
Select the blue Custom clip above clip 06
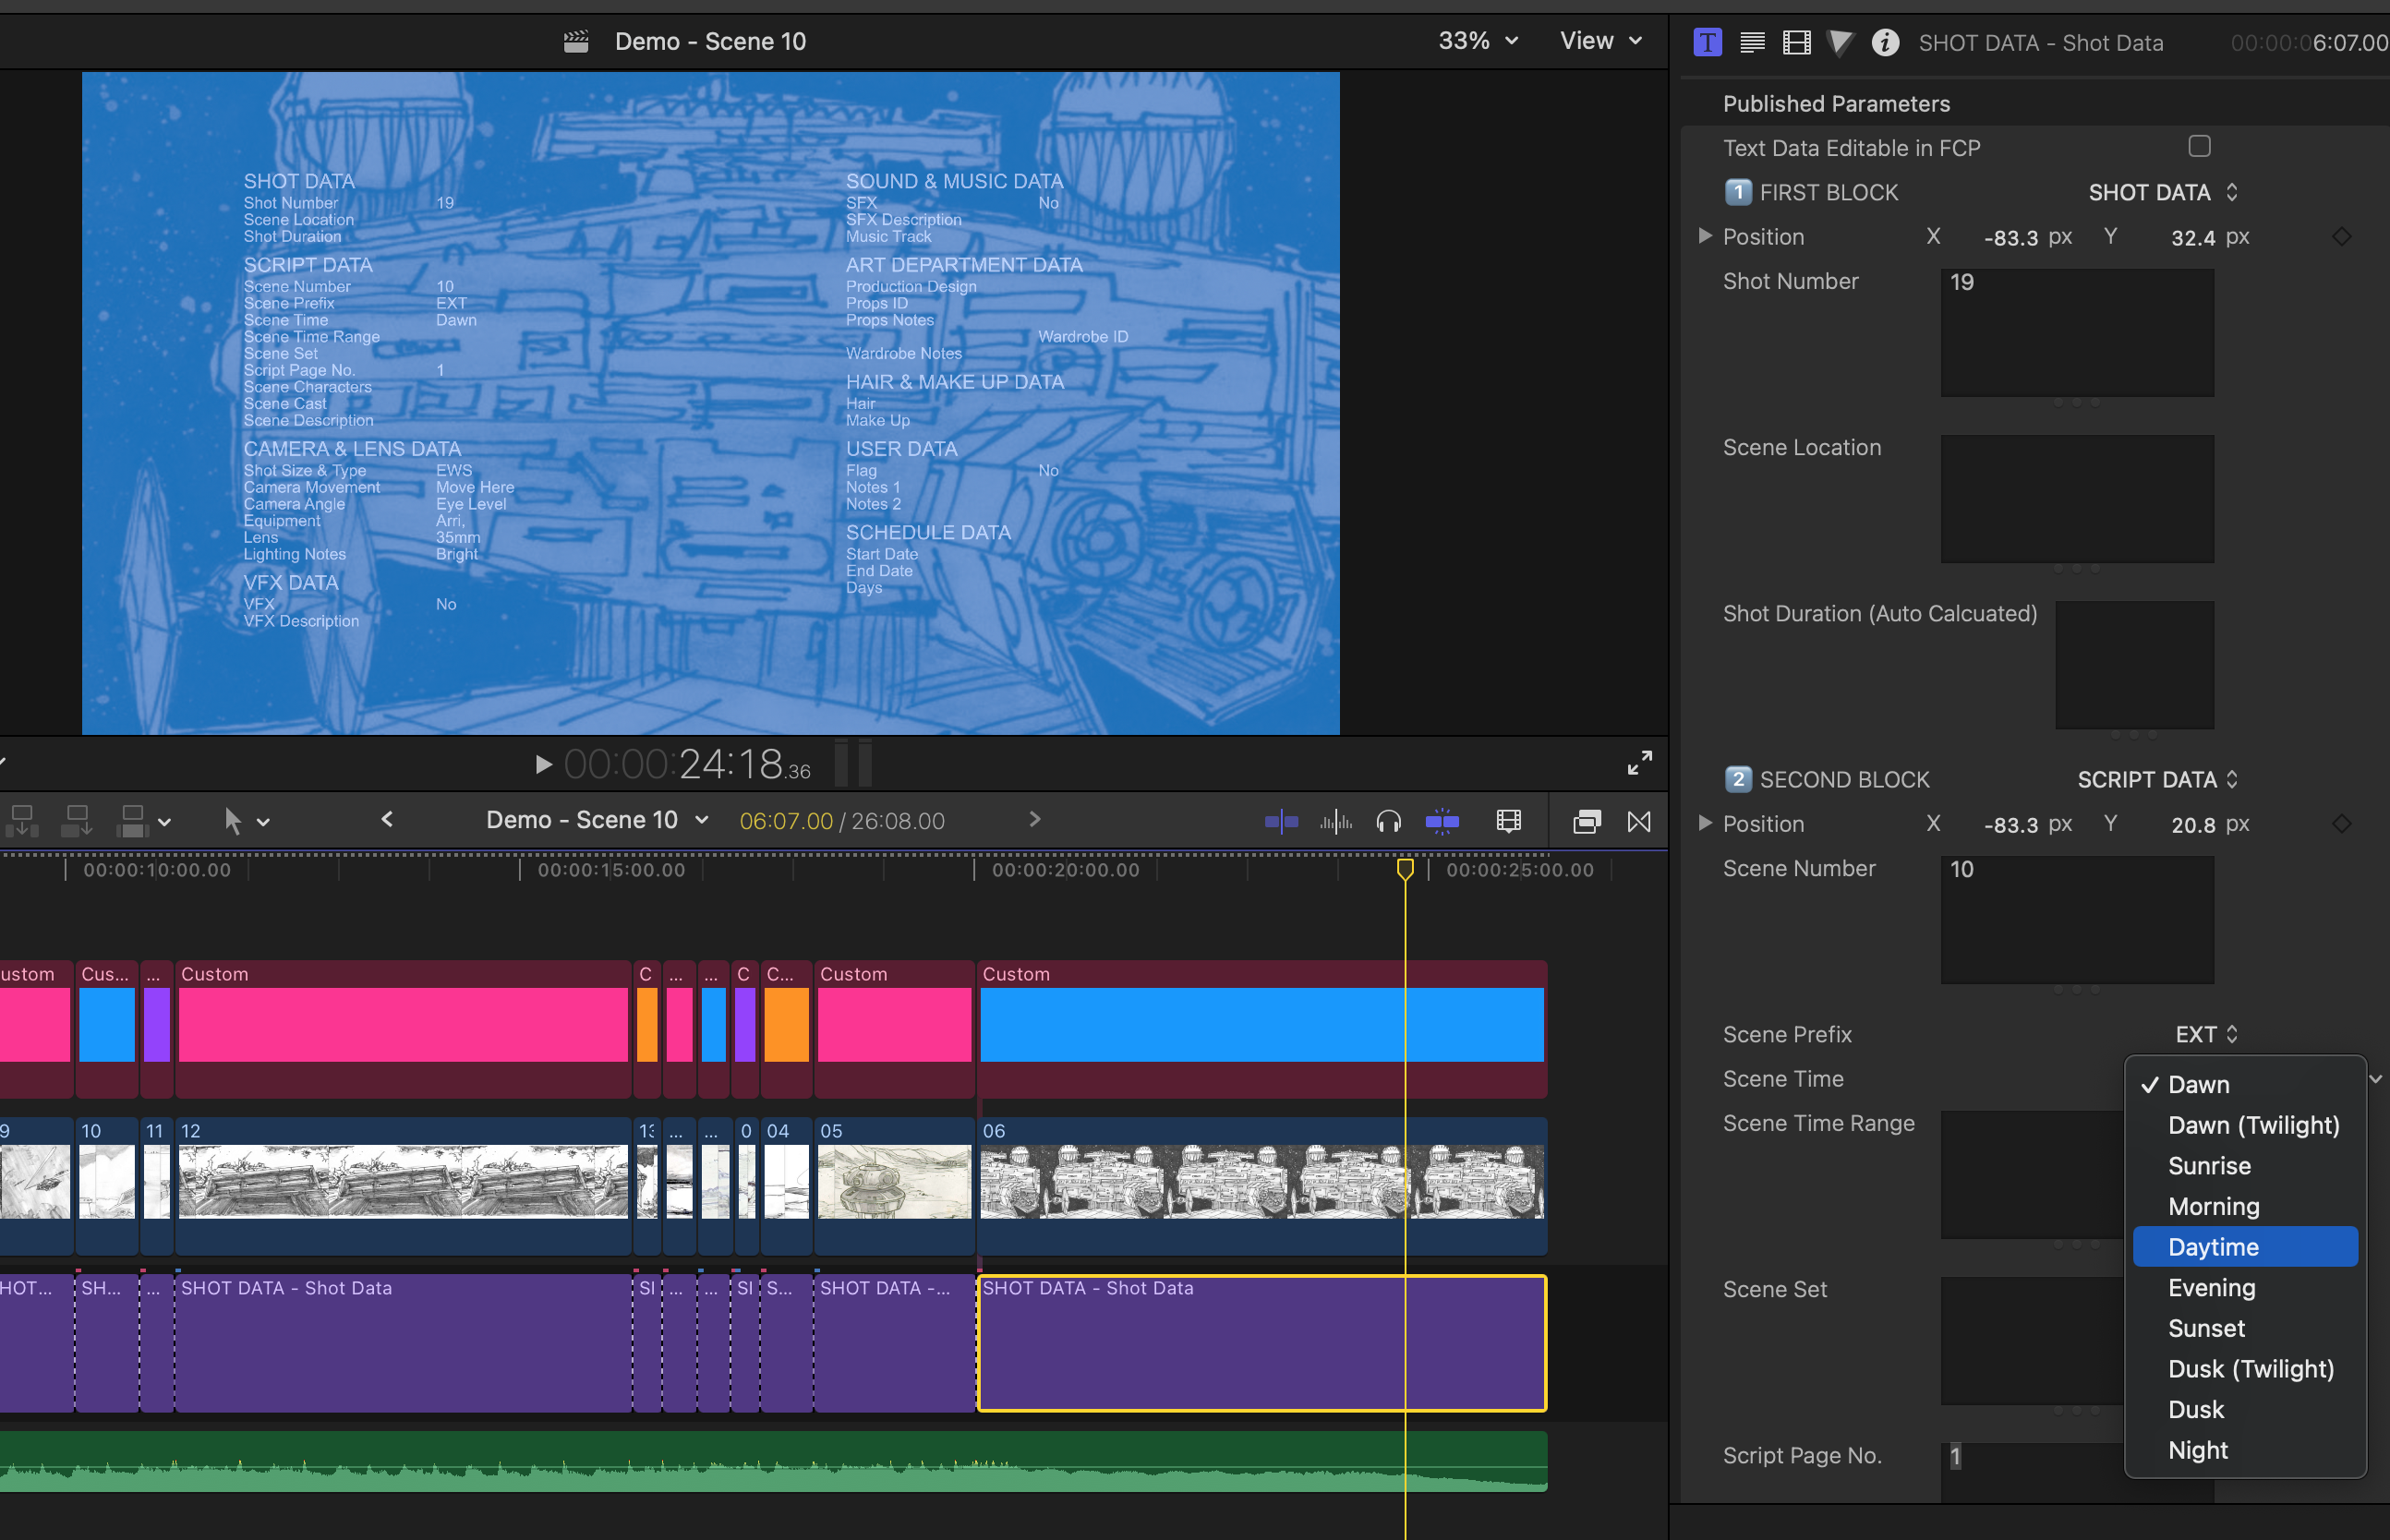[x=1262, y=1028]
